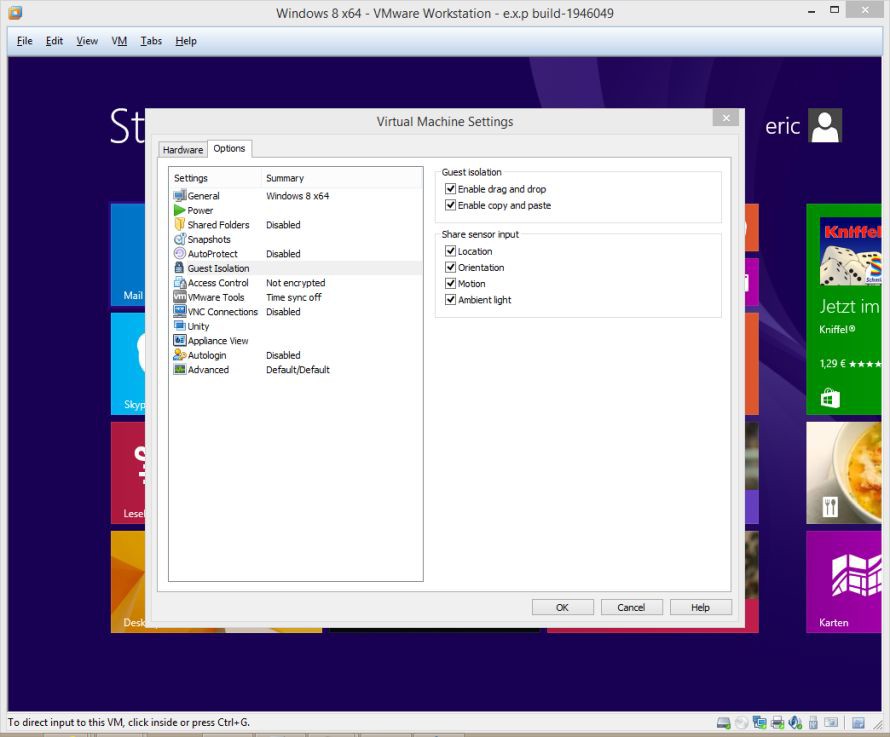Click the message log icon in status bar
The height and width of the screenshot is (737, 890).
tap(858, 723)
